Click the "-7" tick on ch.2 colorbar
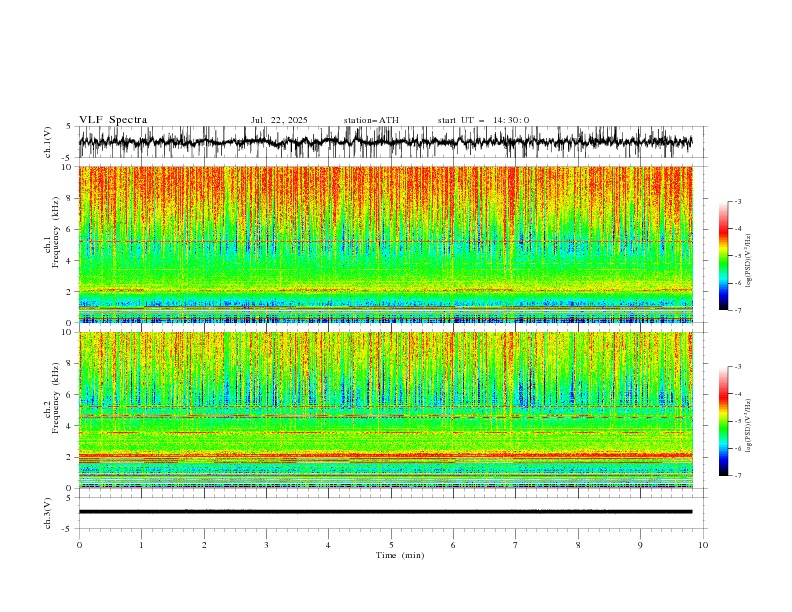The width and height of the screenshot is (792, 612). click(x=738, y=476)
